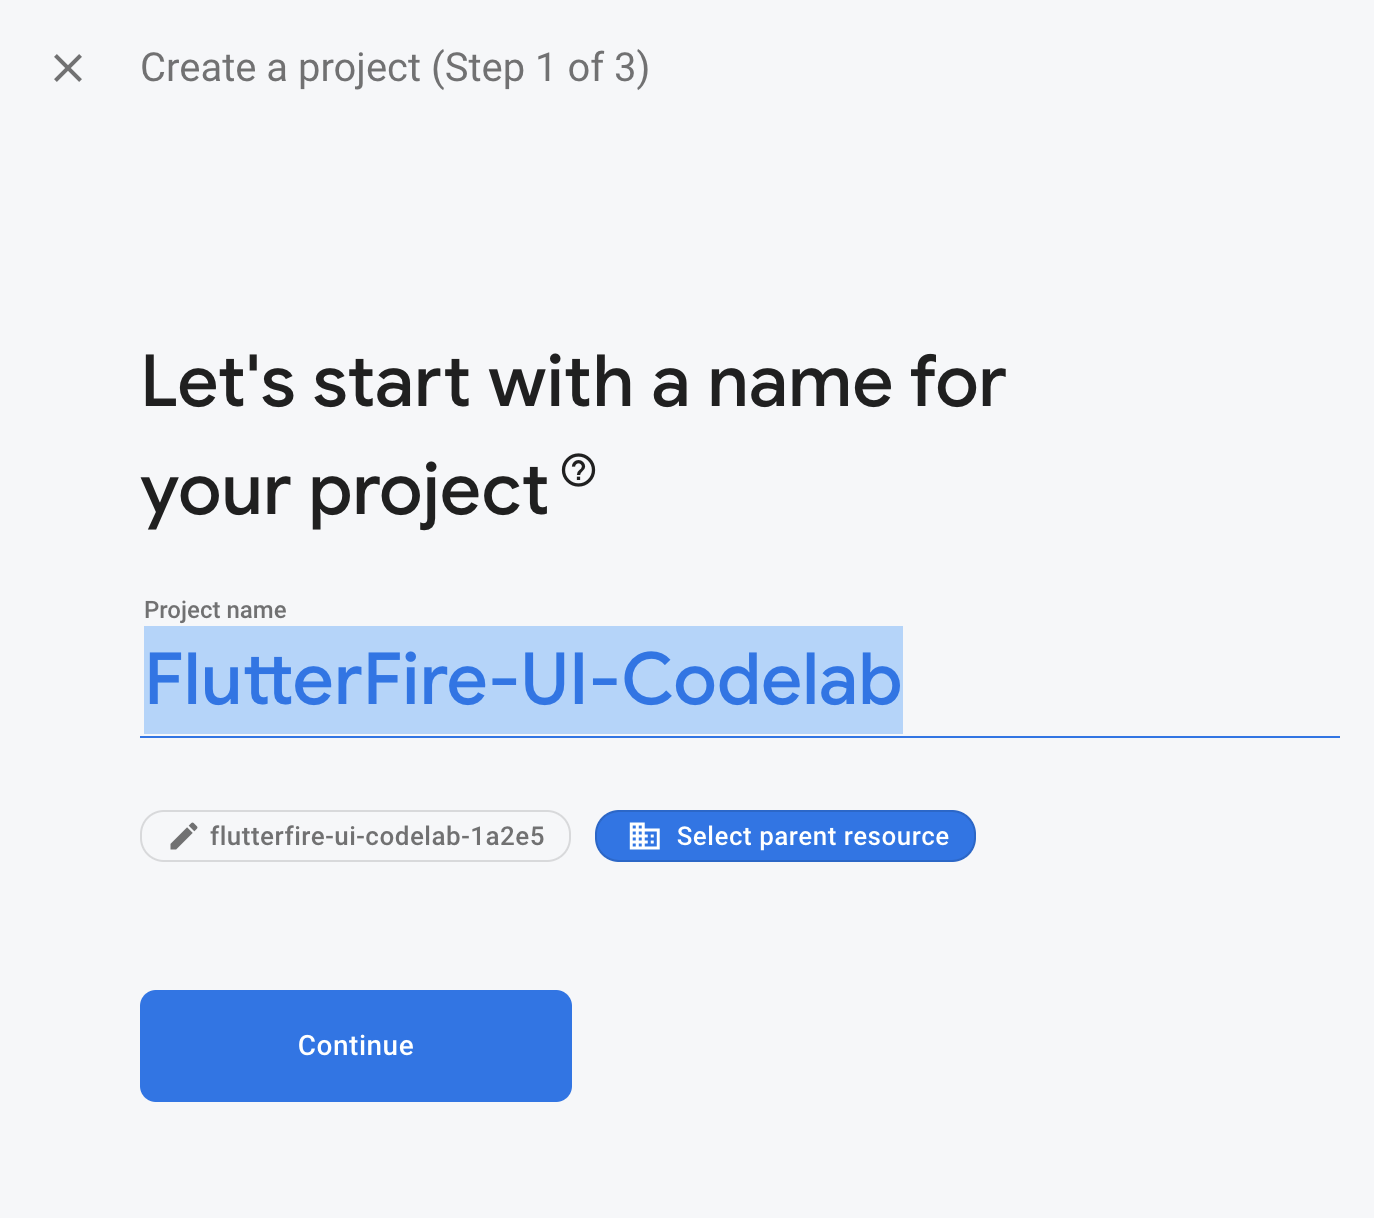Click the building icon on parent resource button
Screen dimensions: 1374x1218
click(x=646, y=836)
